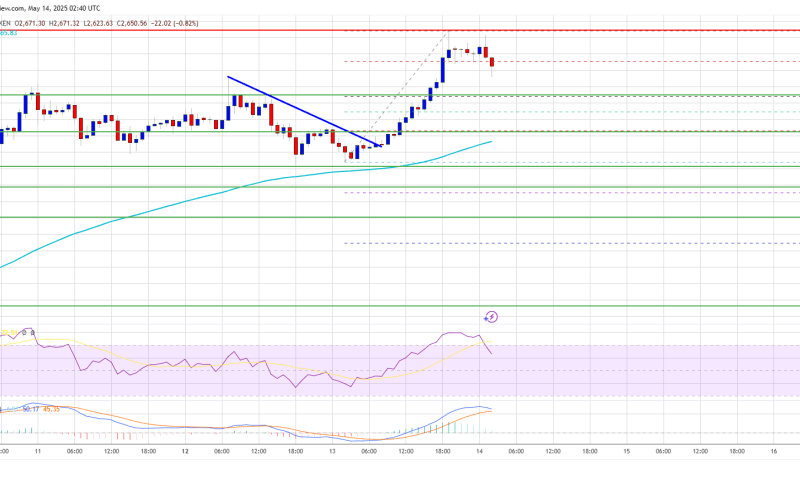This screenshot has height=479, width=800.
Task: Click date label 13 on time axis
Action: [332, 451]
